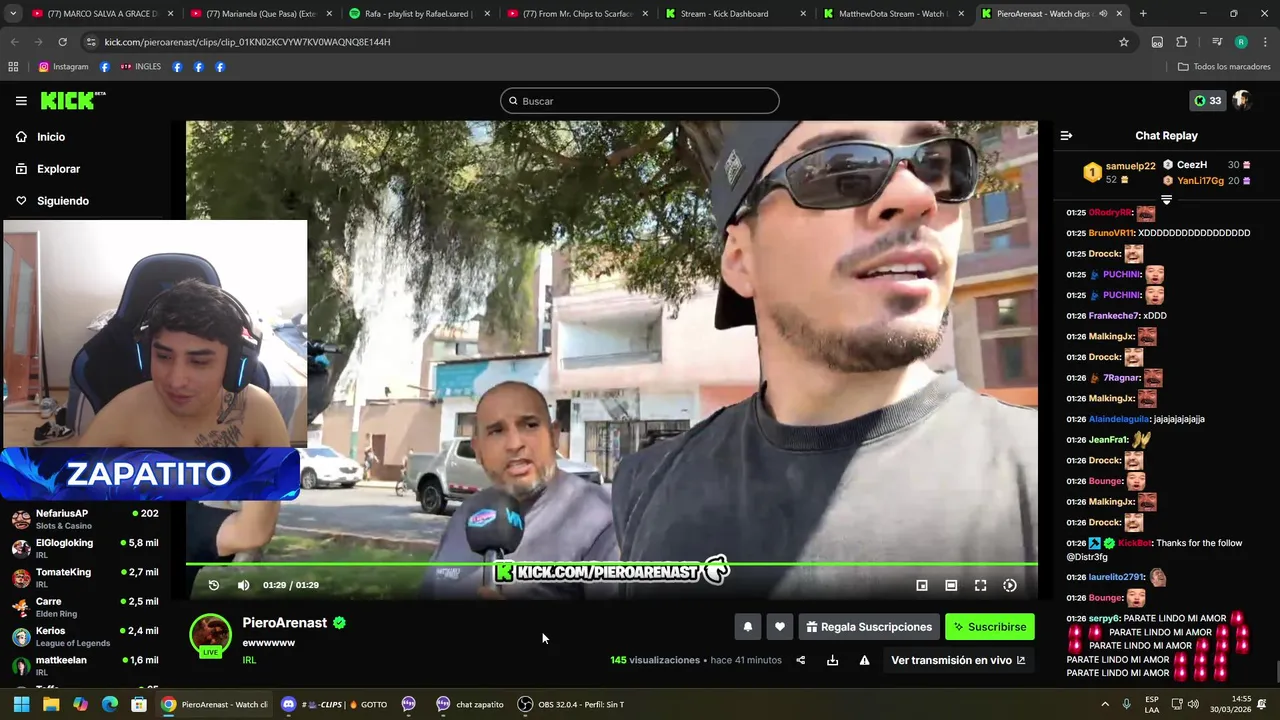This screenshot has width=1280, height=720.
Task: Click the IRL category link
Action: (249, 660)
